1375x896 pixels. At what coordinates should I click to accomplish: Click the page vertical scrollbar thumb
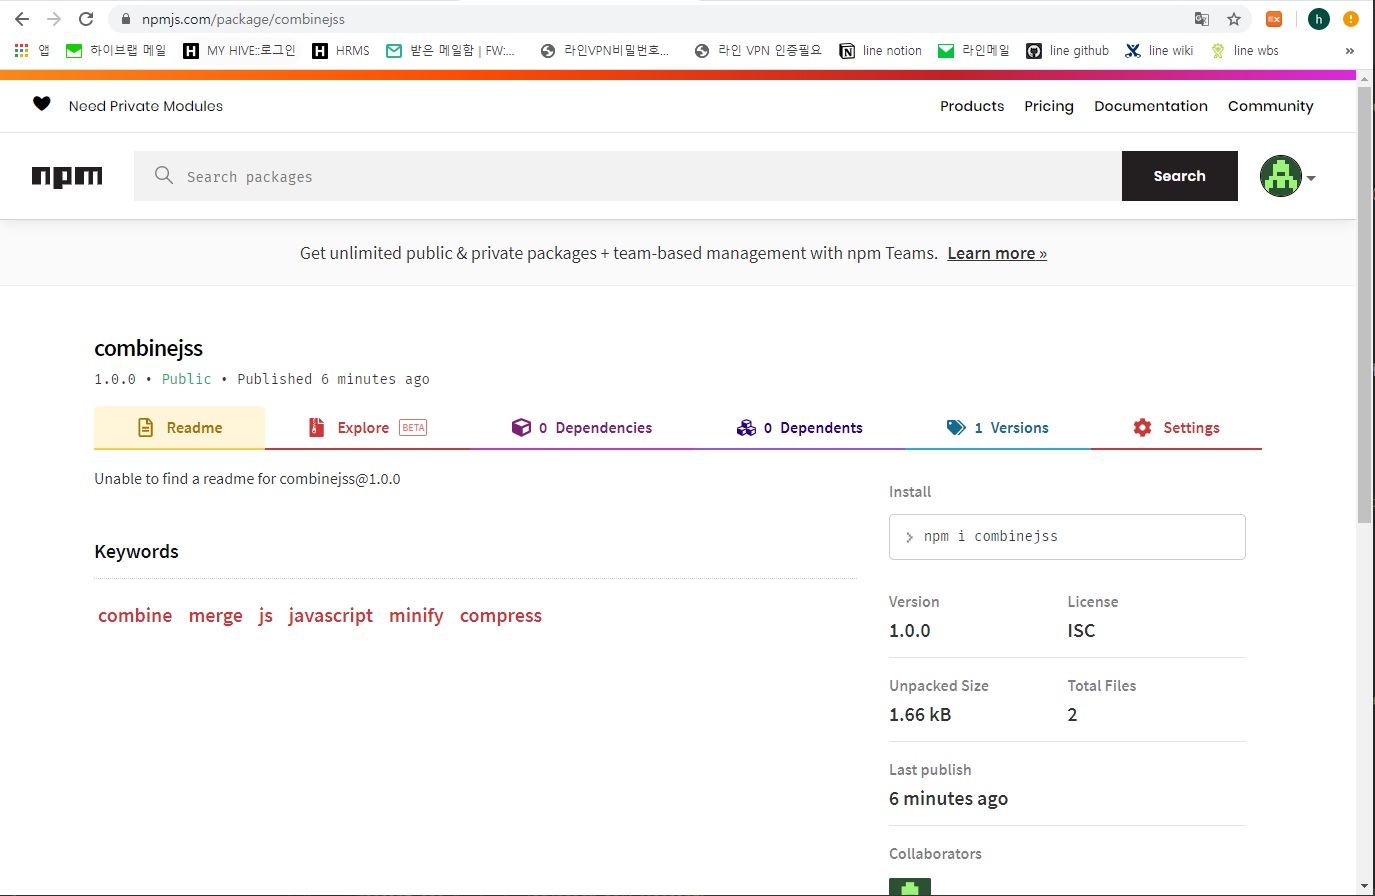pyautogui.click(x=1365, y=300)
